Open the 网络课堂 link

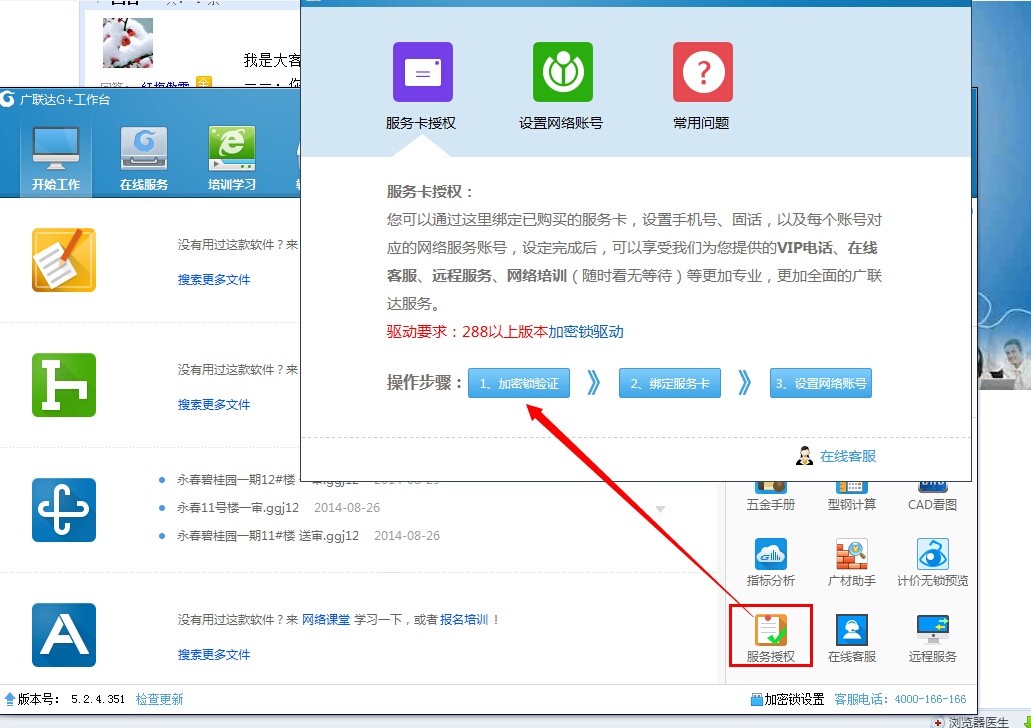(325, 619)
